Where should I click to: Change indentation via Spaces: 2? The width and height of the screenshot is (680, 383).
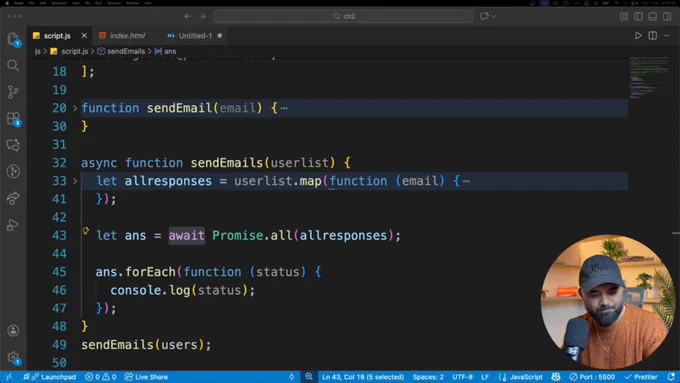[x=428, y=377]
